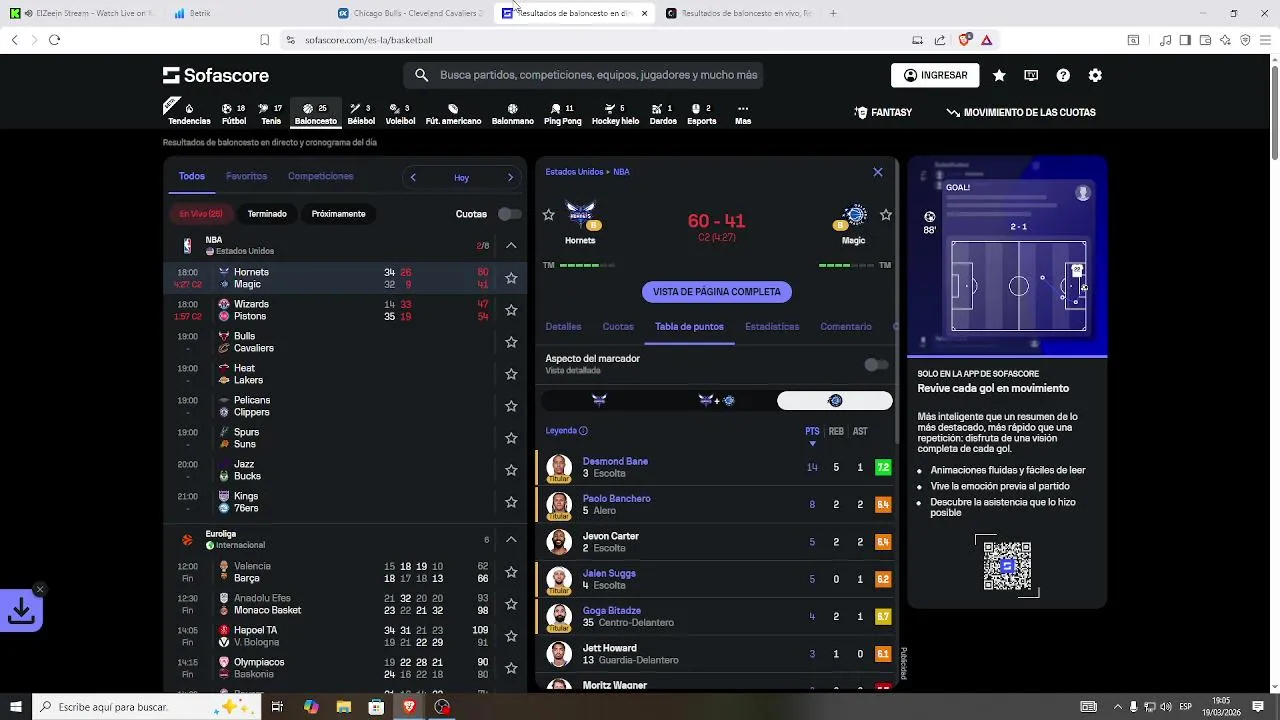Open the FANTASY link

(883, 113)
